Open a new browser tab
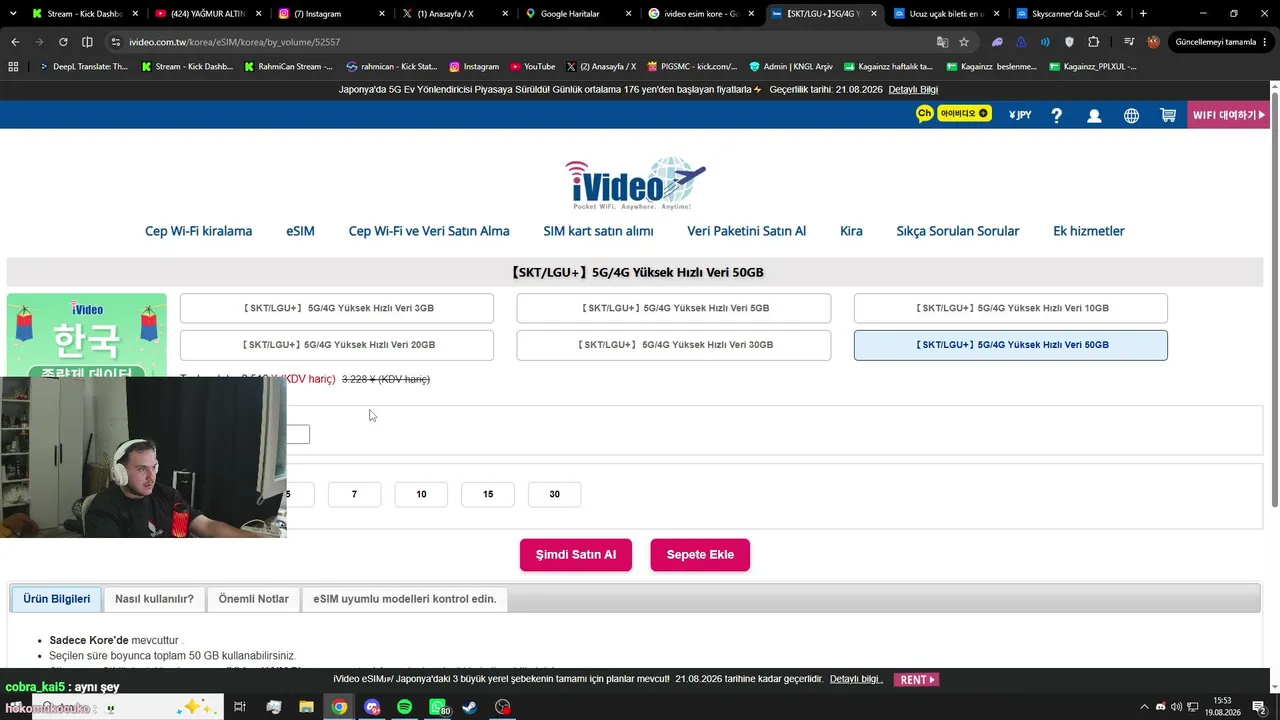The height and width of the screenshot is (720, 1280). (x=1143, y=14)
